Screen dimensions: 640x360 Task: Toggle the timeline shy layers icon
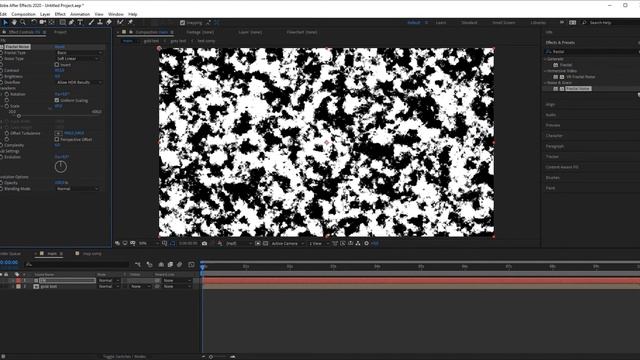click(x=161, y=264)
